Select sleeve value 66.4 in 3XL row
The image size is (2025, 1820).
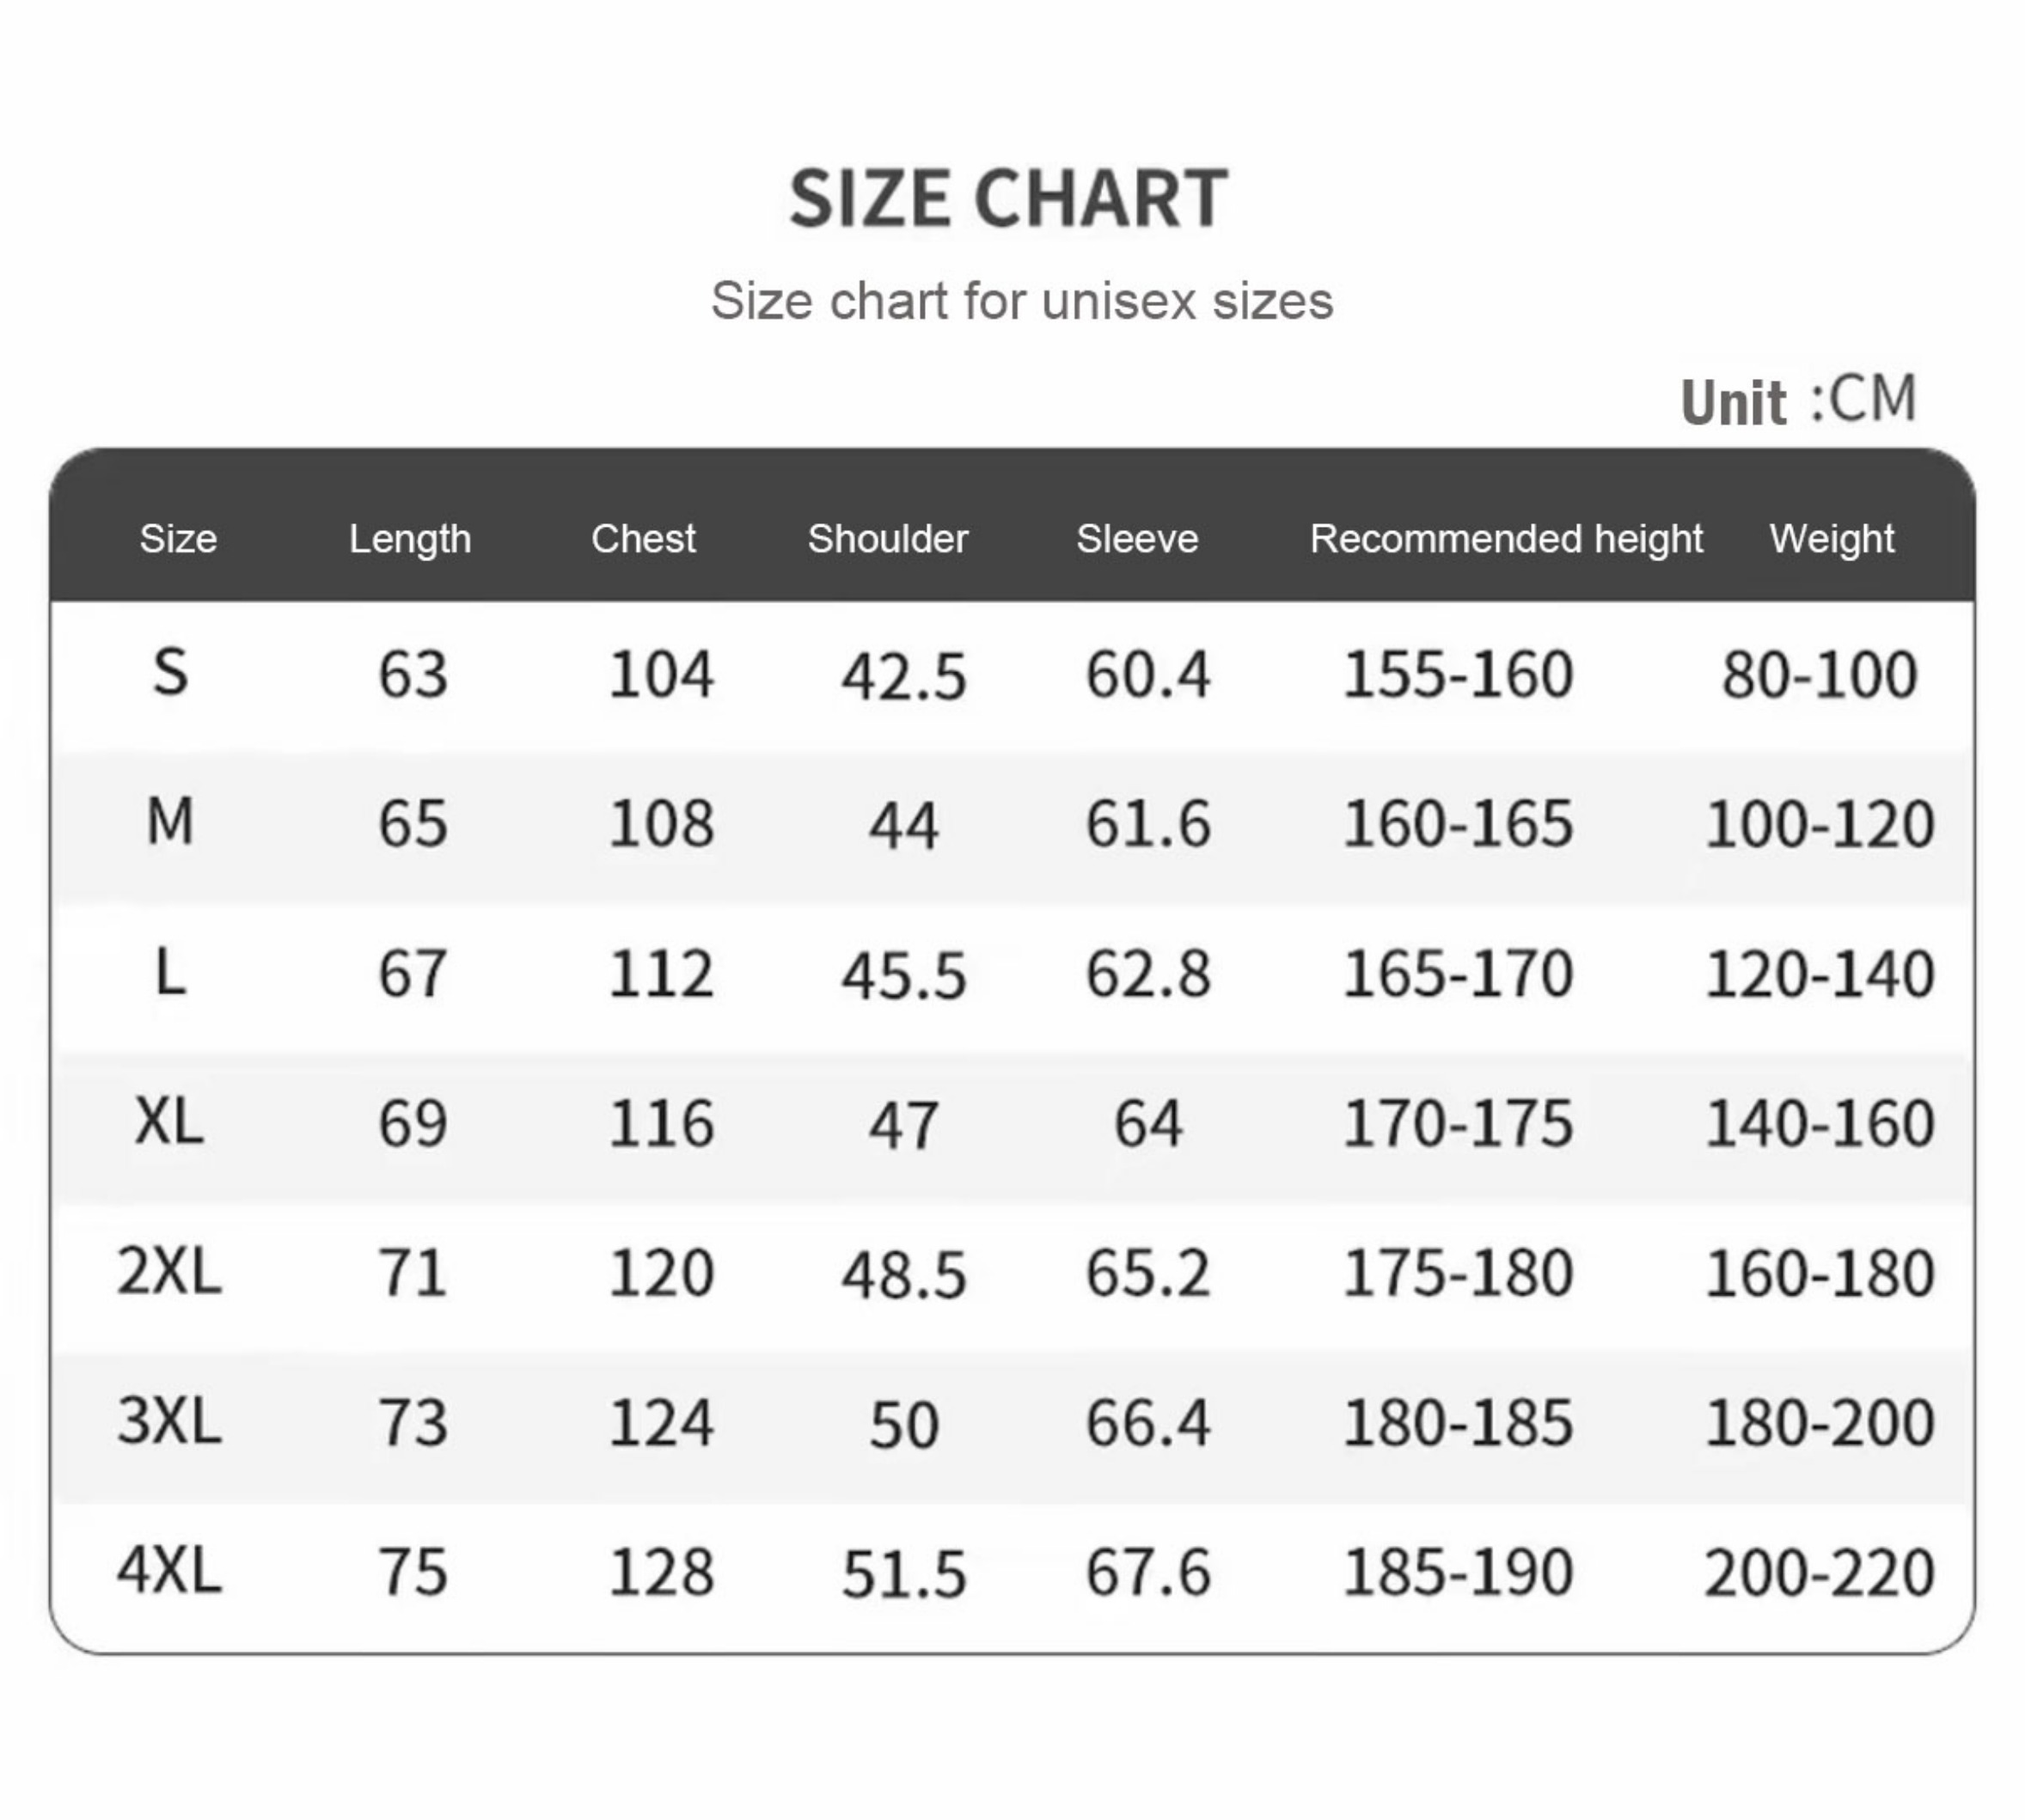tap(1148, 1423)
